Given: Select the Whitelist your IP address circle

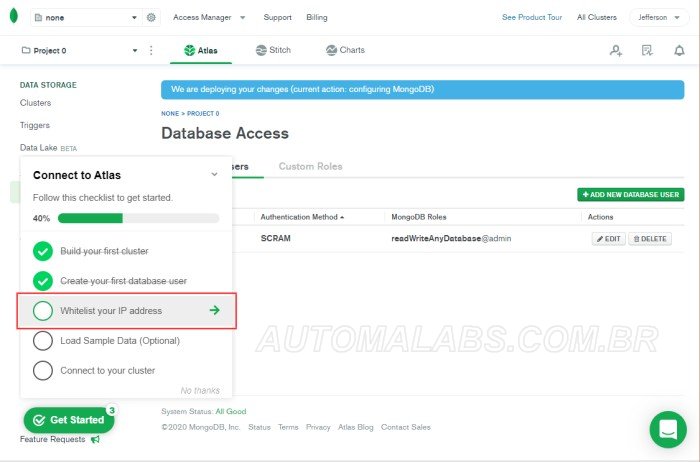Looking at the screenshot, I should pyautogui.click(x=43, y=311).
